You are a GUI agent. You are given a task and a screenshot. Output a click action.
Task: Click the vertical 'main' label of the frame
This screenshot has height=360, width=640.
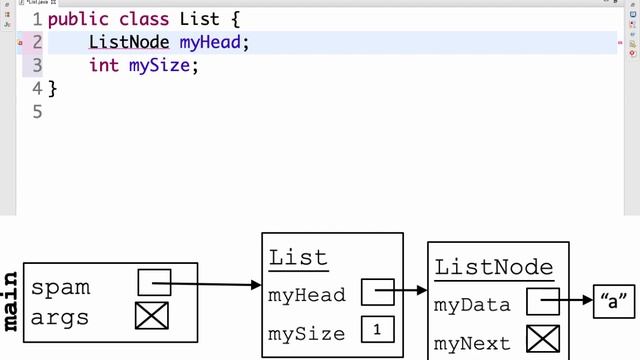[x=11, y=302]
